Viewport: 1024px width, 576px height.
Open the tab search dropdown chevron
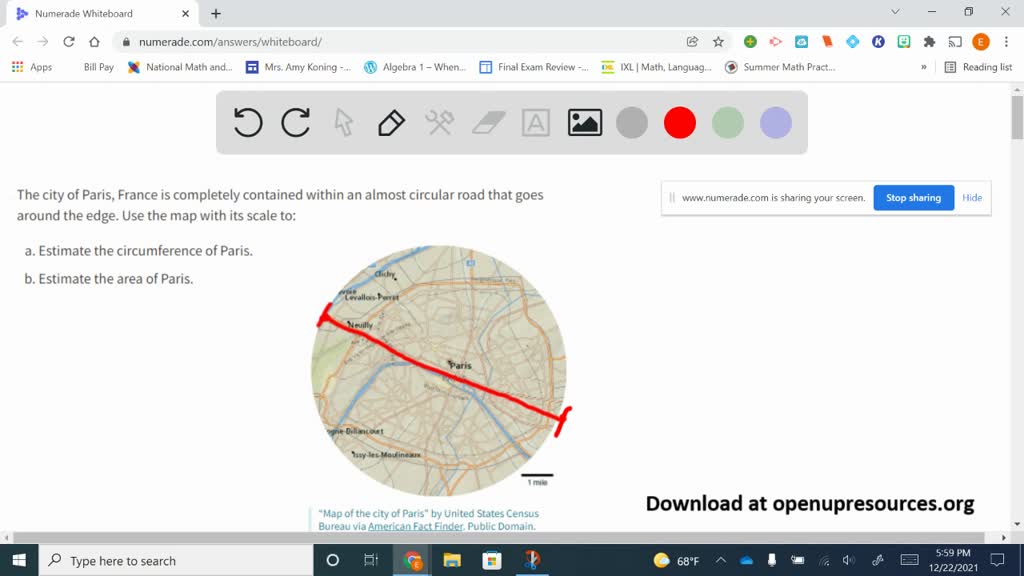point(895,12)
